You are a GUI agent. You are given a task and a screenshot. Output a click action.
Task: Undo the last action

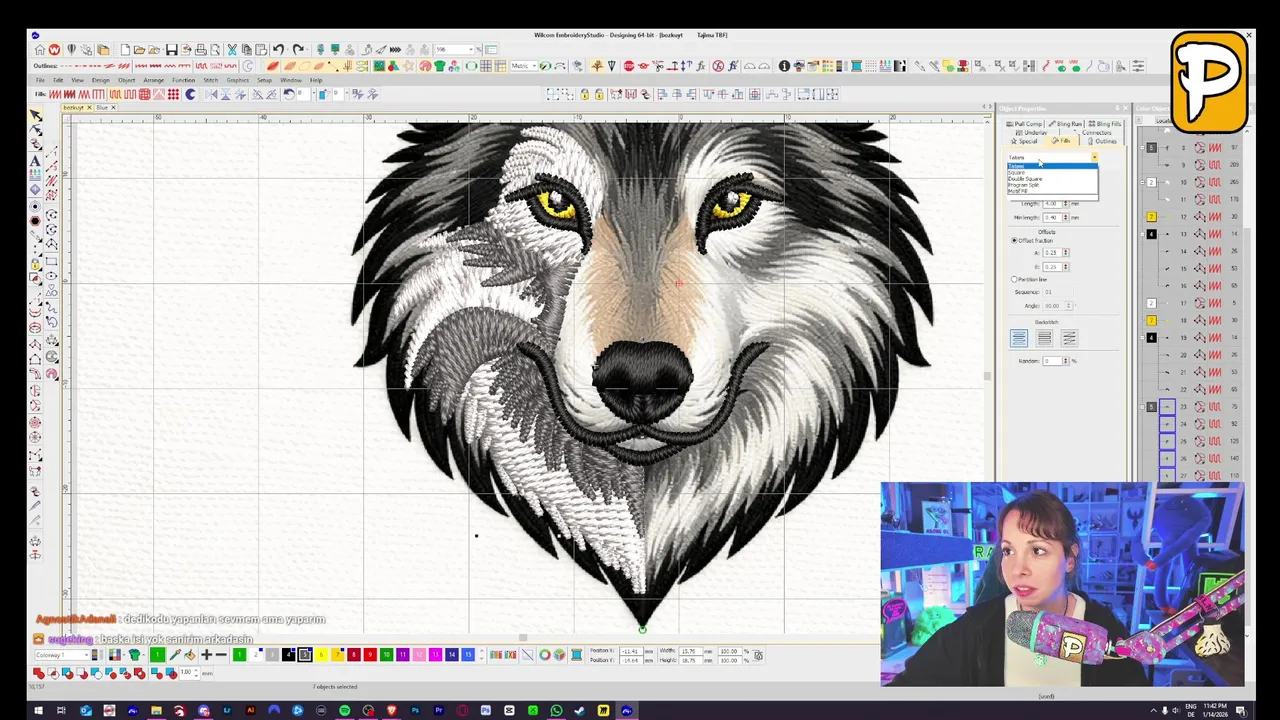click(x=278, y=50)
